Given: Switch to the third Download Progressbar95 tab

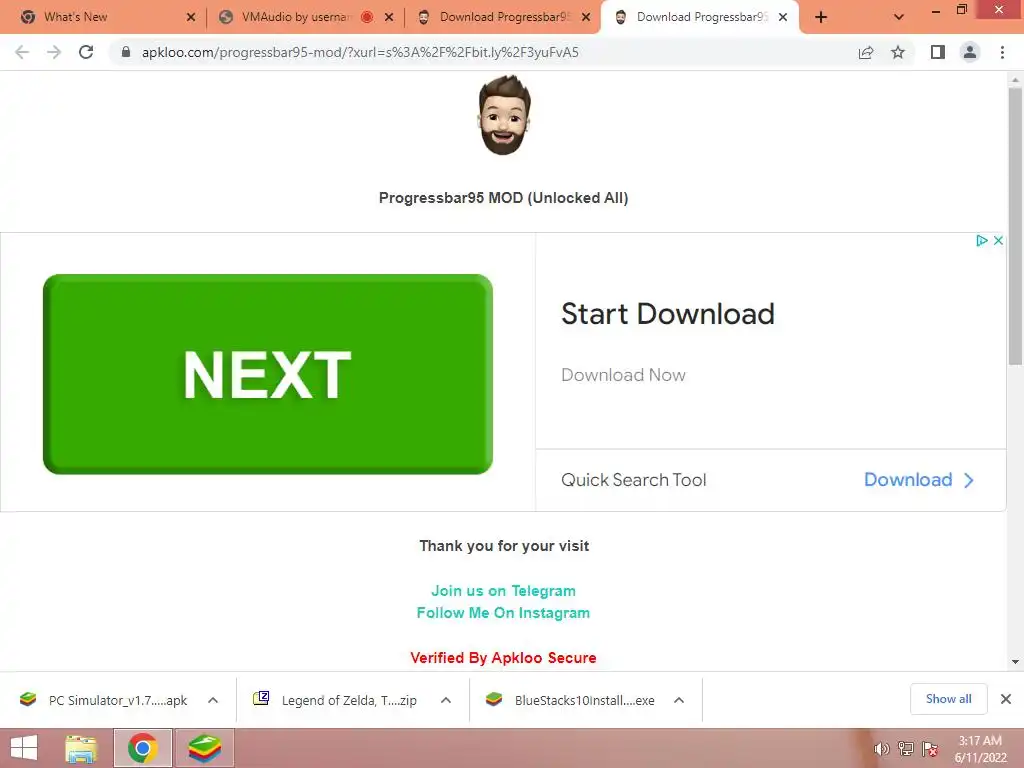Looking at the screenshot, I should 505,17.
